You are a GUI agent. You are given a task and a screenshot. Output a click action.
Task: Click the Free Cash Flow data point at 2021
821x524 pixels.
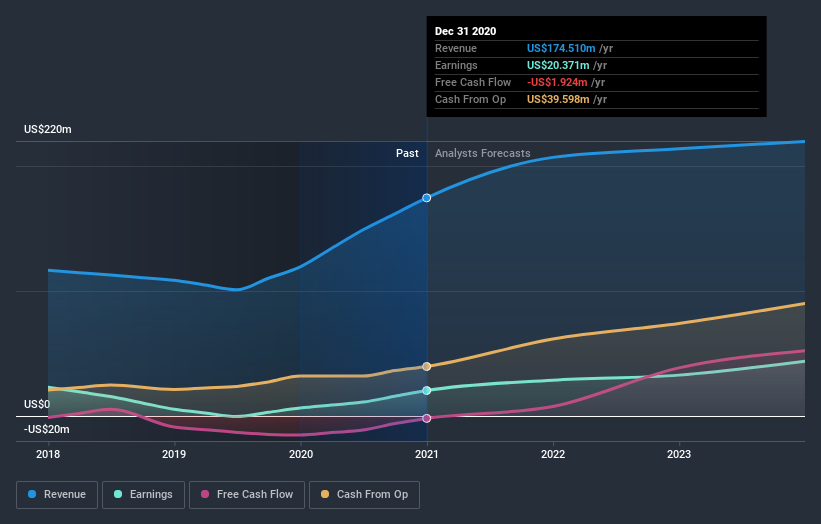click(427, 418)
